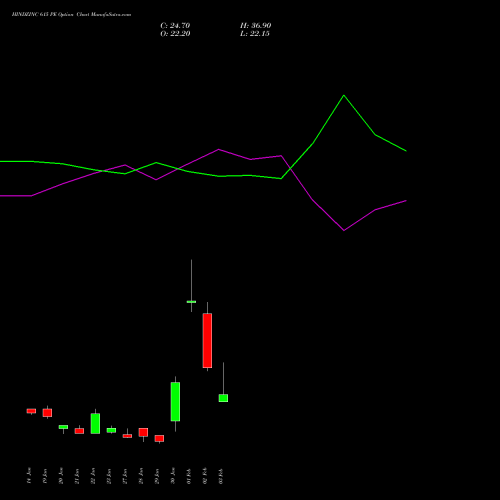Click the red candle on 28 Jan
This screenshot has height=500, width=500.
tap(143, 432)
